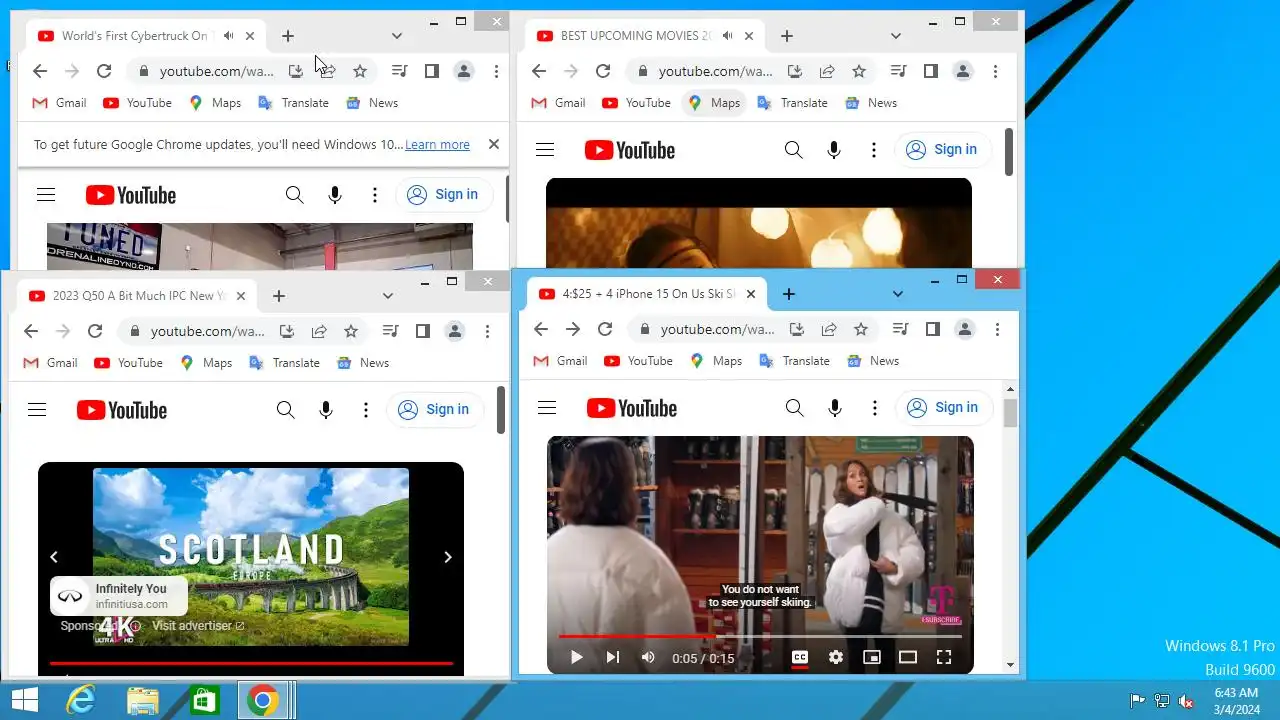Media control icon in UPCOMING MOVIES window

click(x=899, y=71)
